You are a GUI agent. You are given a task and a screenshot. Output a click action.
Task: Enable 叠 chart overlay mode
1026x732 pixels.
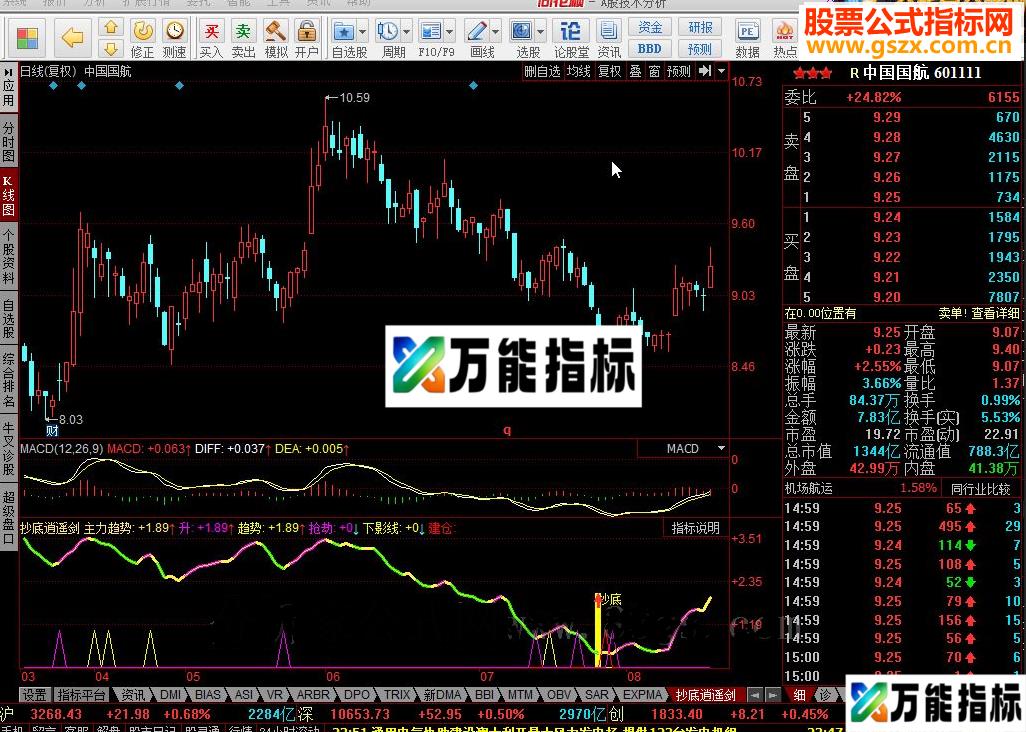coord(637,71)
